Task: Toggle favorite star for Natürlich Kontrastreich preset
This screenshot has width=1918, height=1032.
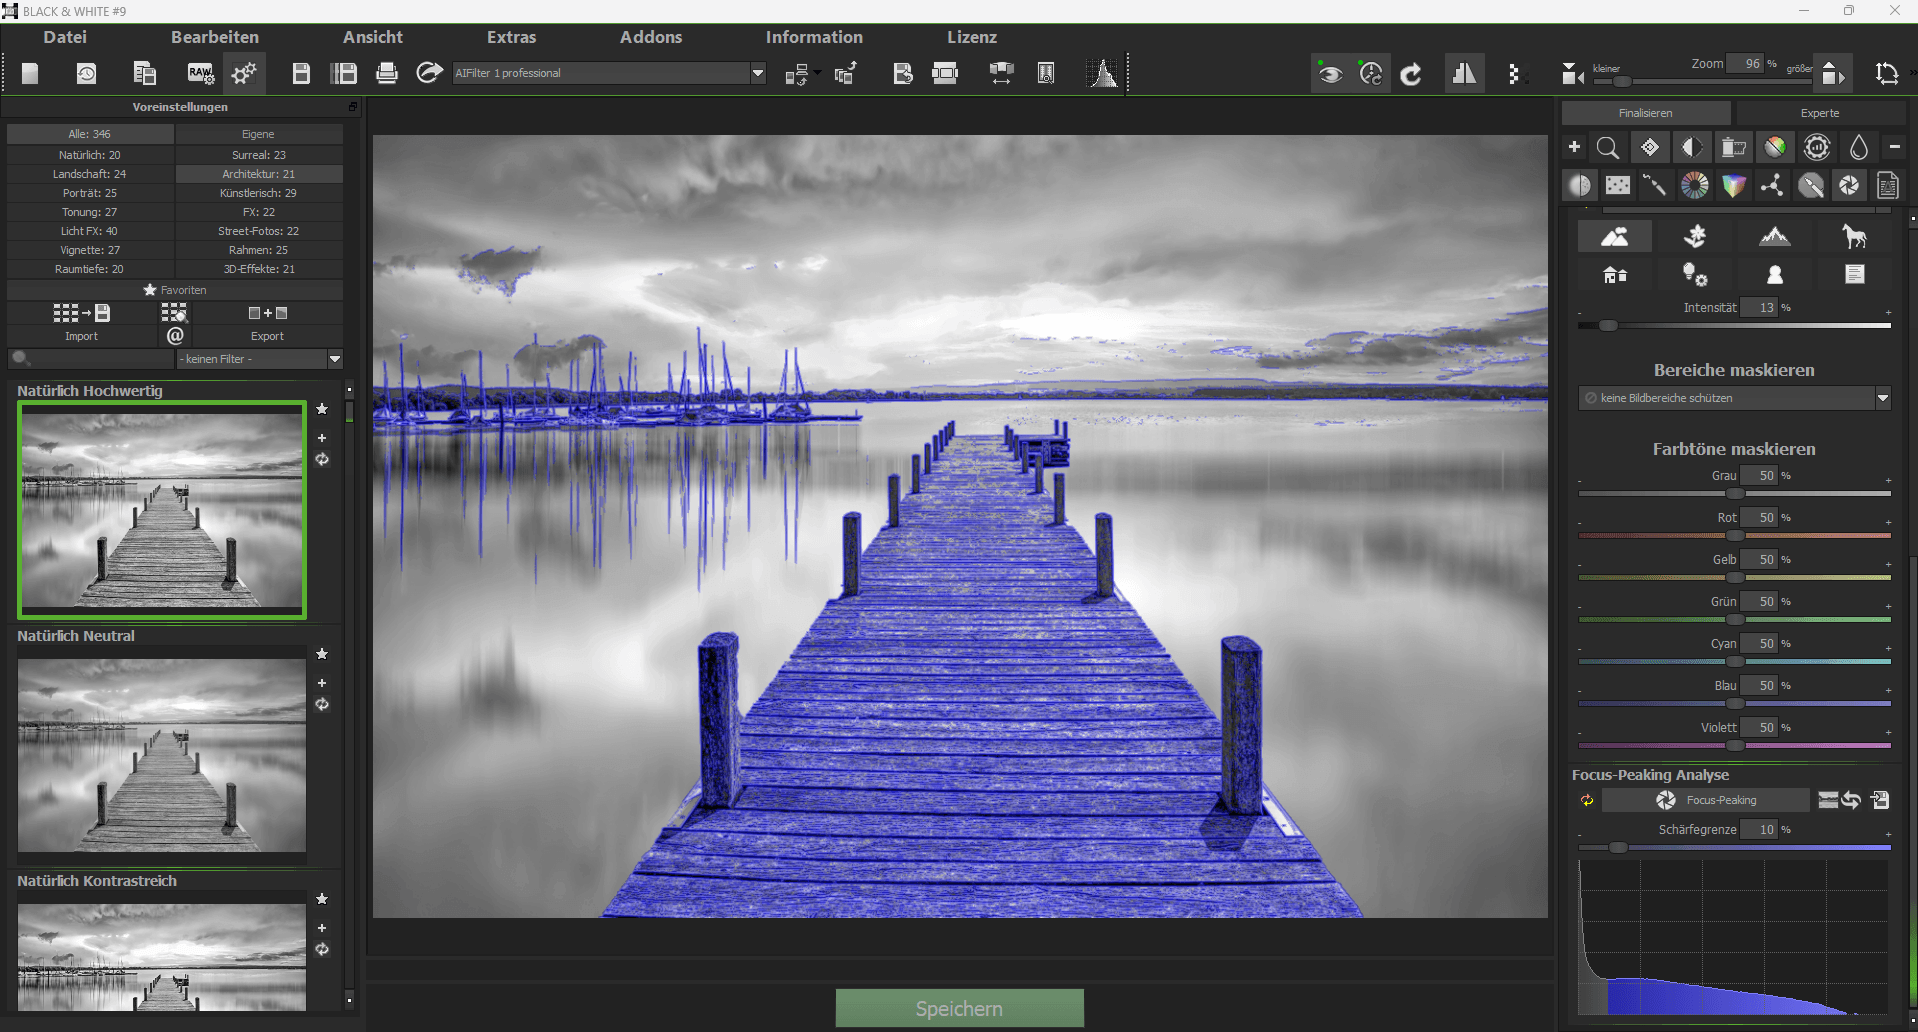Action: pyautogui.click(x=322, y=899)
